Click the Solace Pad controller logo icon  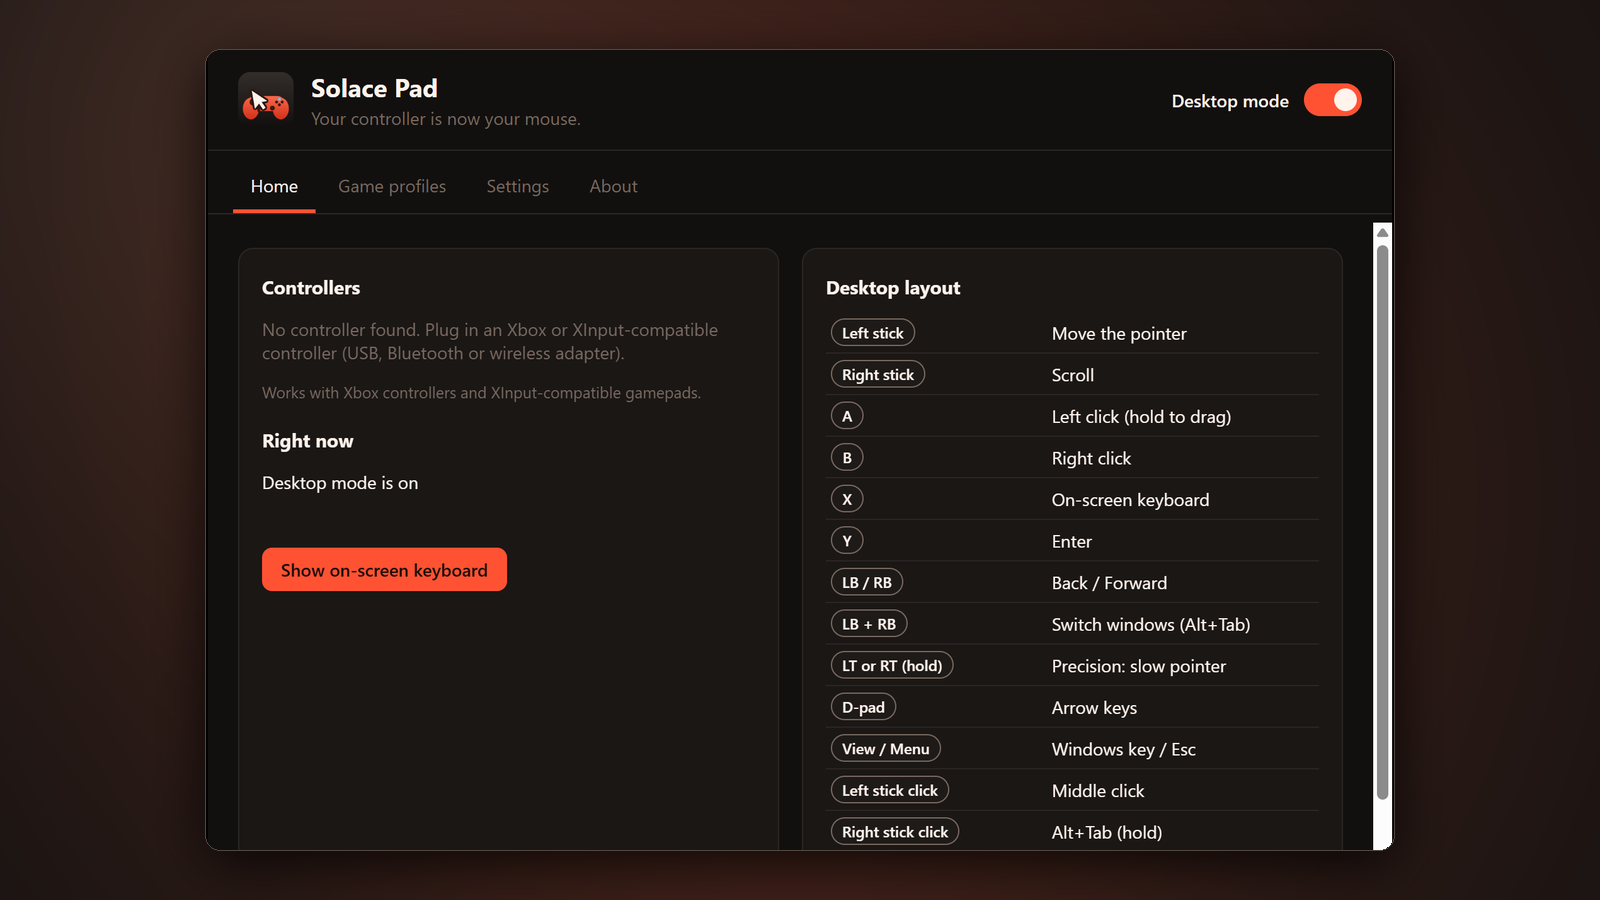pyautogui.click(x=266, y=100)
